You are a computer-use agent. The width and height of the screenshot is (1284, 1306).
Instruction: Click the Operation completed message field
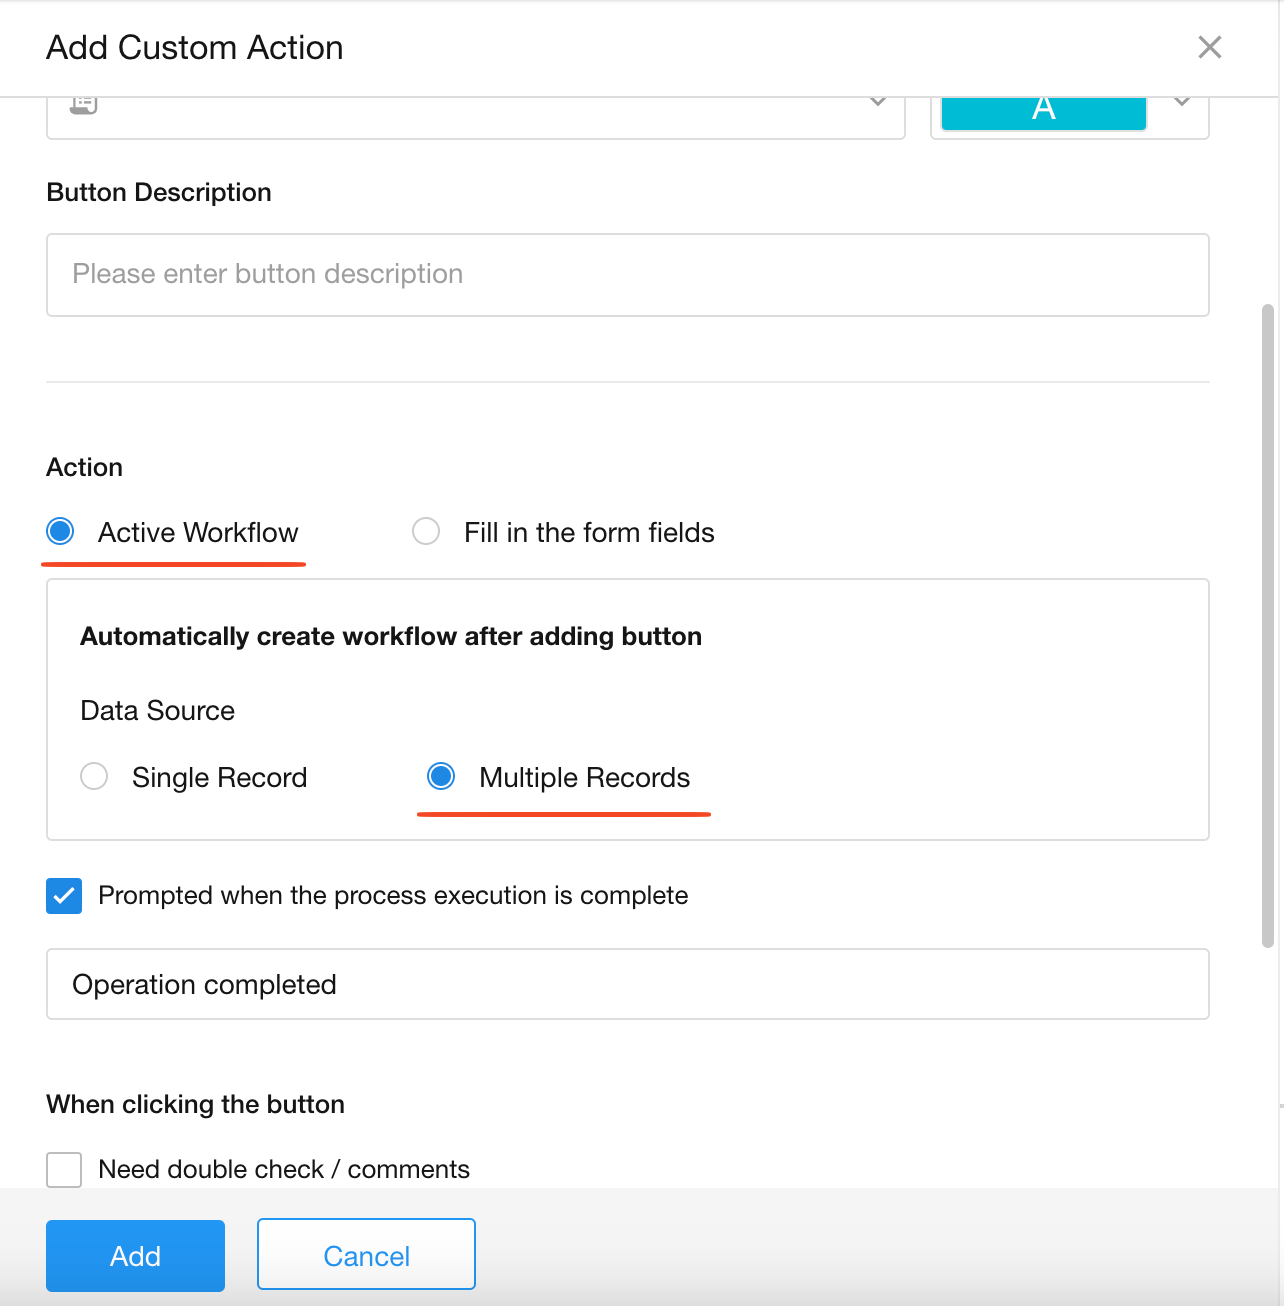click(x=627, y=984)
